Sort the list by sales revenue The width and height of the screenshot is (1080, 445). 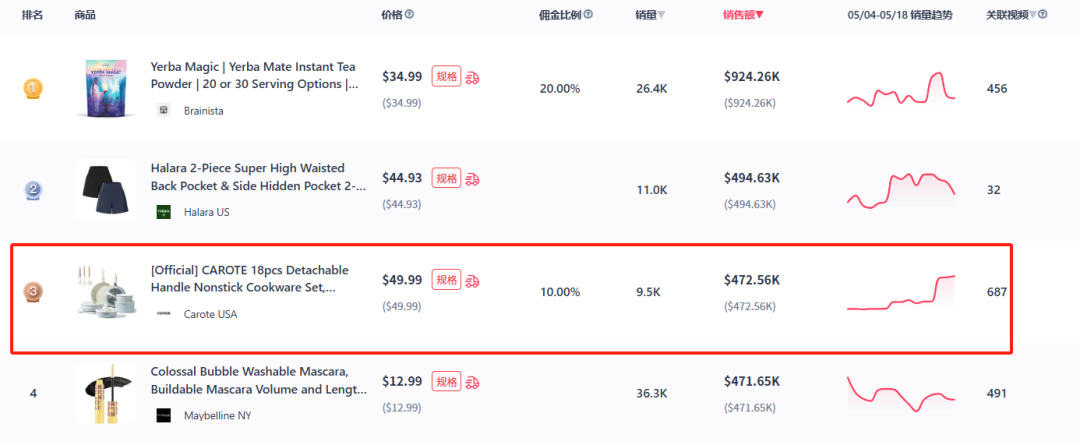tap(743, 15)
